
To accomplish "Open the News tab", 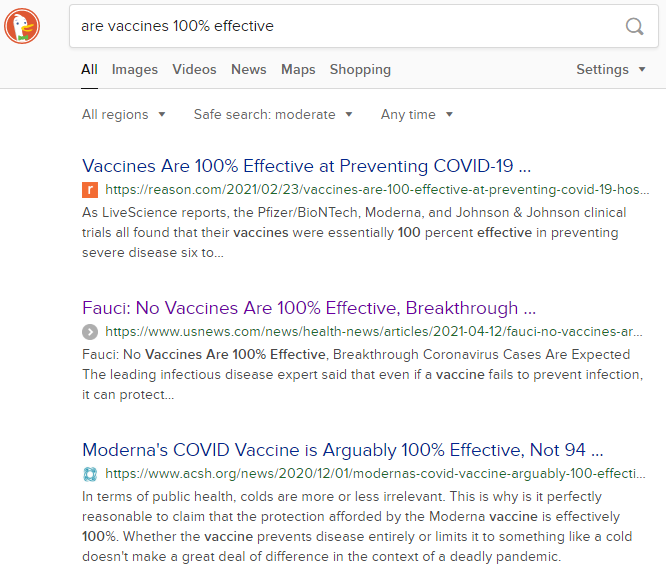I will (x=248, y=69).
